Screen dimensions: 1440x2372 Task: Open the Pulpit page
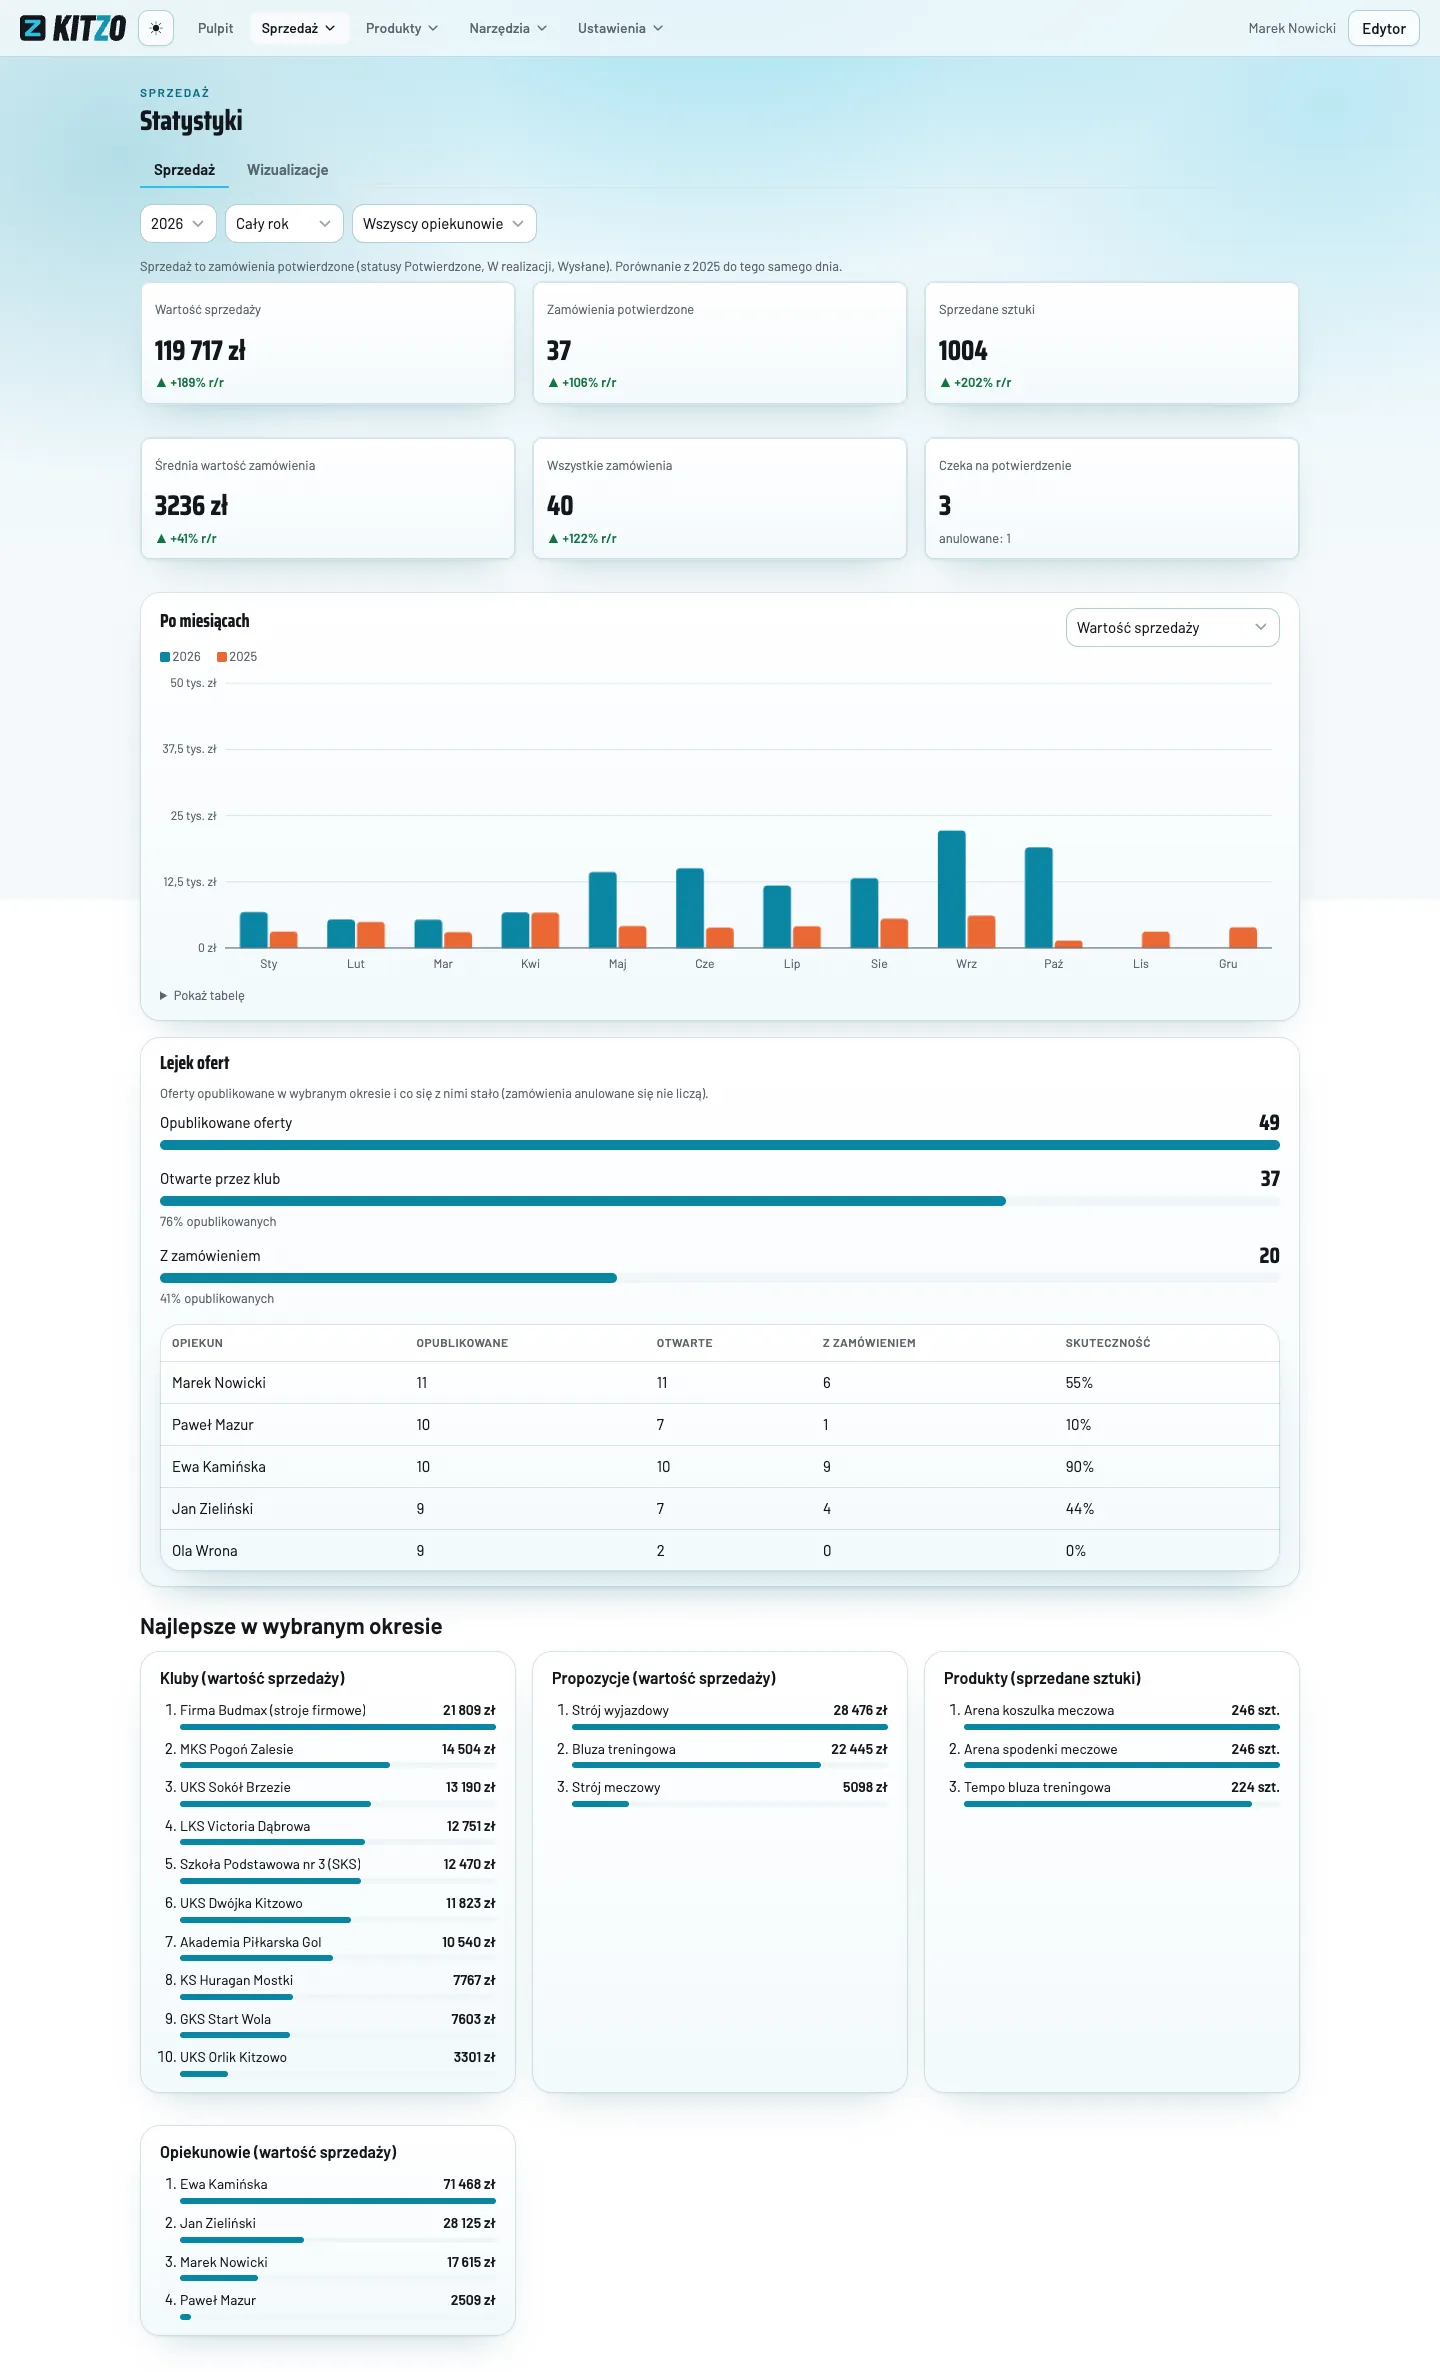pos(215,28)
